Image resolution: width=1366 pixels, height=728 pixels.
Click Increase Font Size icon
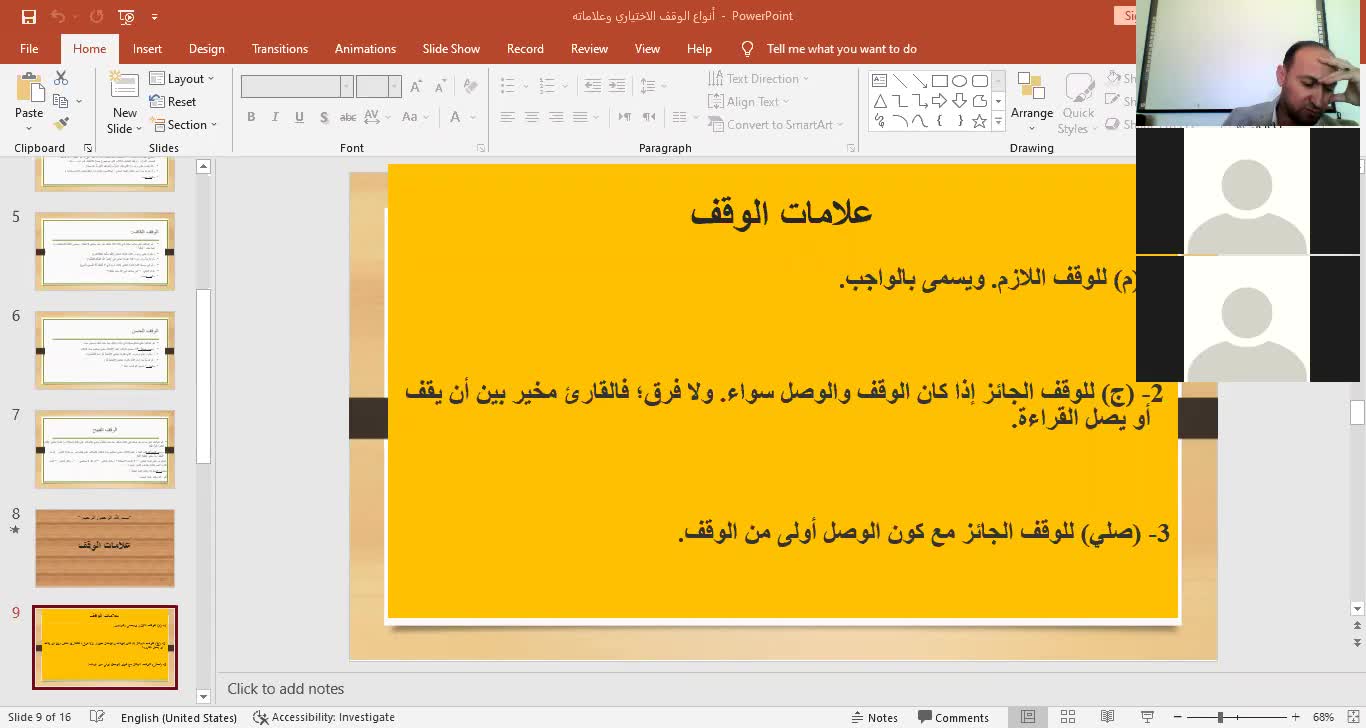[416, 86]
